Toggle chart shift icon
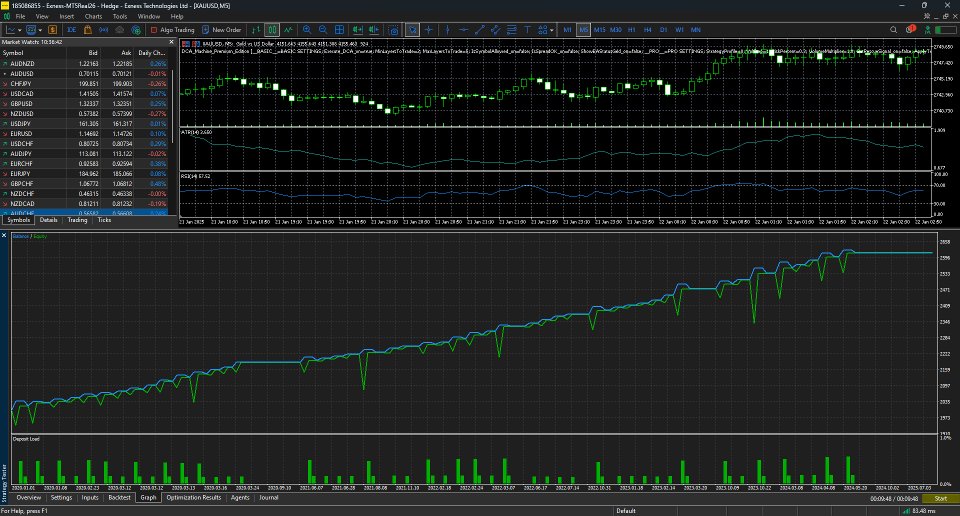 (374, 29)
